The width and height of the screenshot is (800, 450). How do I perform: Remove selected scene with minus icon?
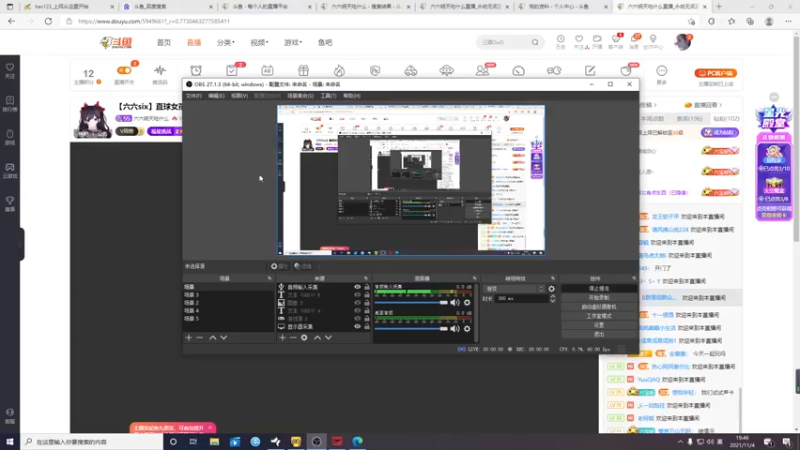(199, 338)
